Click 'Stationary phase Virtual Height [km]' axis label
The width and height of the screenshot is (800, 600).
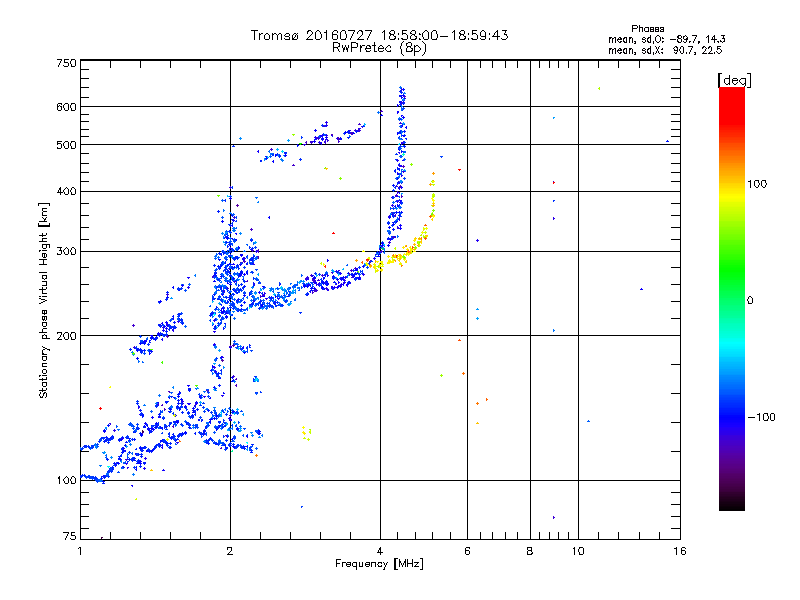click(x=44, y=301)
